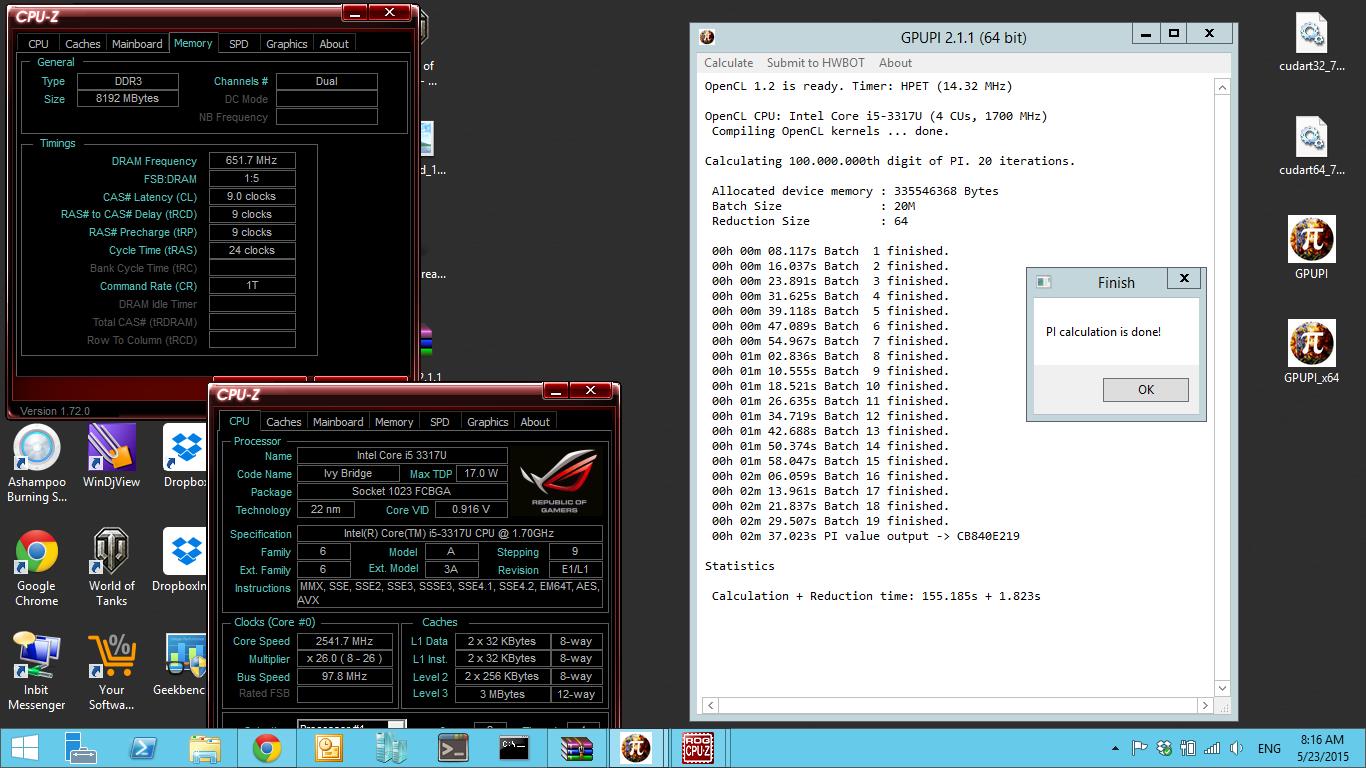Image resolution: width=1366 pixels, height=768 pixels.
Task: Open the DropboxIn... desktop installer icon
Action: pos(184,561)
